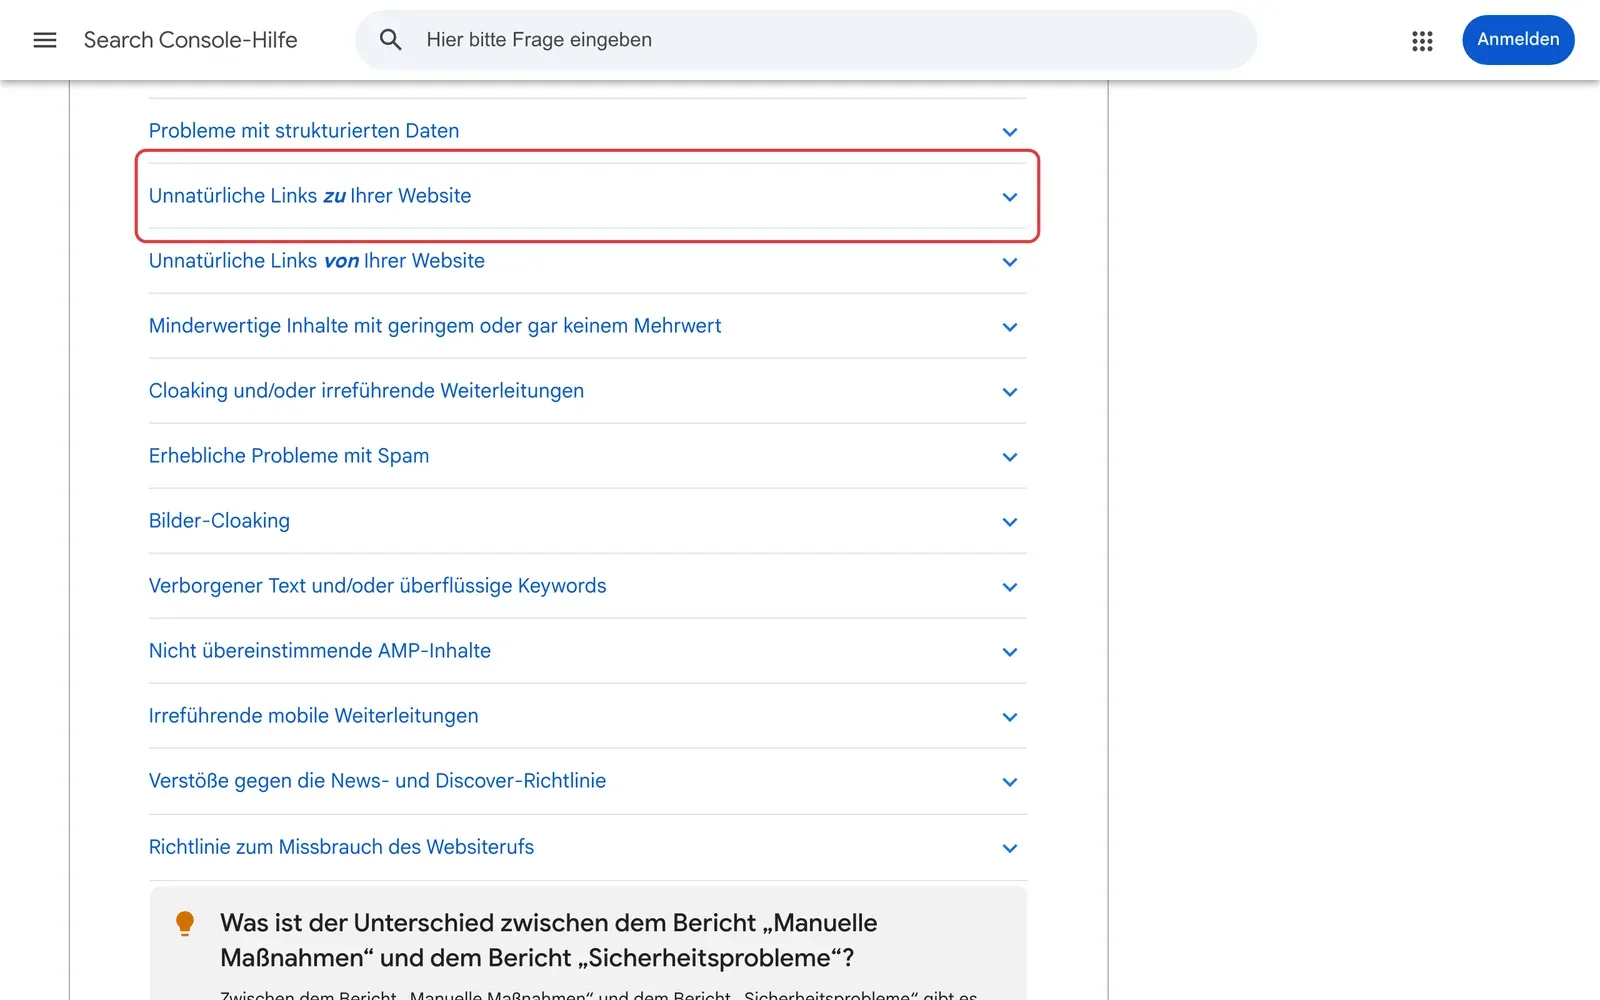Expand chevron for Erhebliche Probleme mit Spam
The width and height of the screenshot is (1600, 1000).
point(1010,457)
